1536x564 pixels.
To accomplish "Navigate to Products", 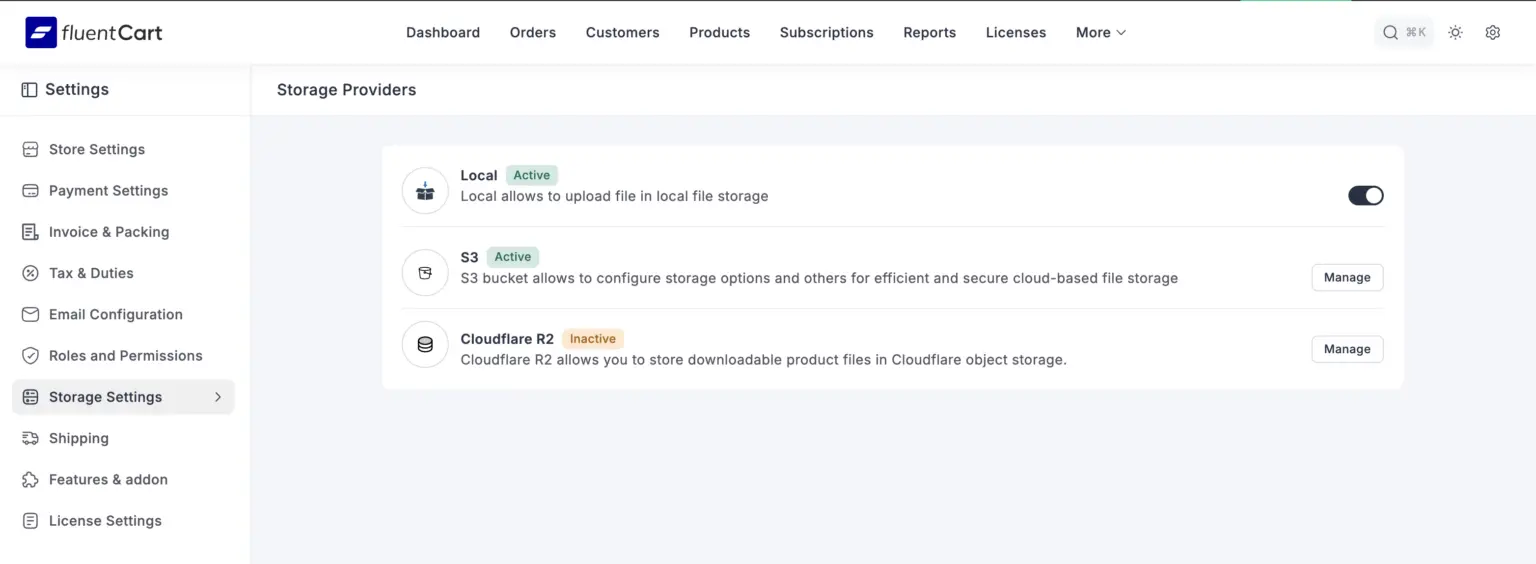I will 720,32.
